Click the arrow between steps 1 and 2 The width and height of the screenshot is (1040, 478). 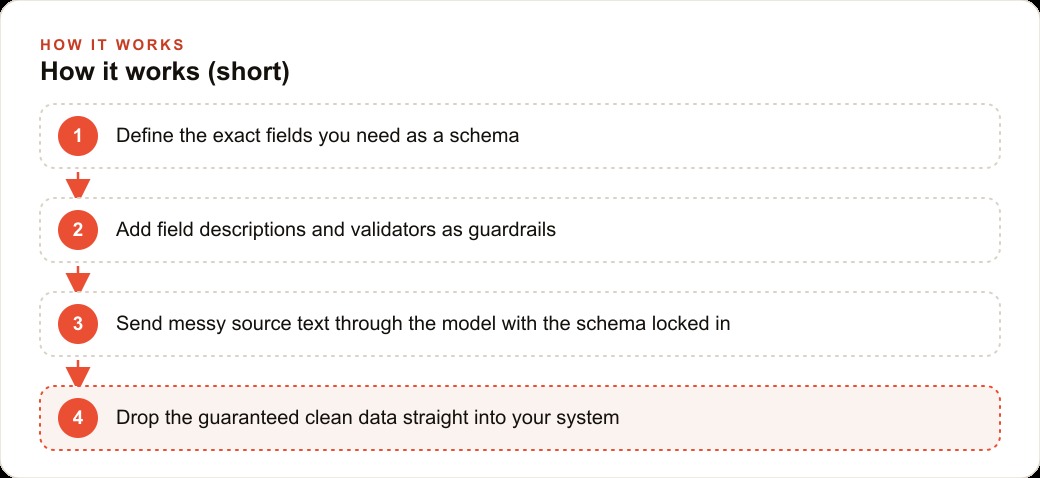[x=78, y=184]
